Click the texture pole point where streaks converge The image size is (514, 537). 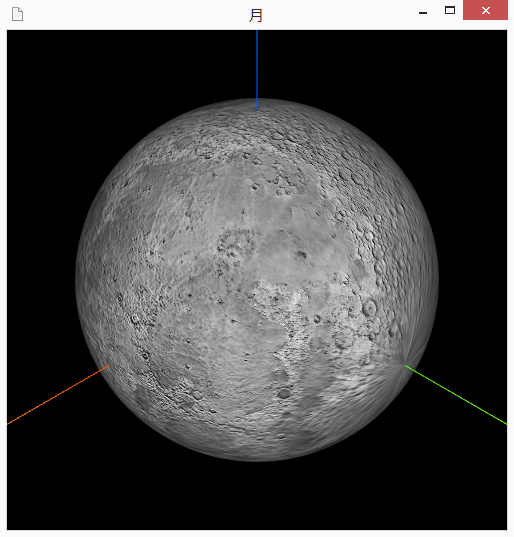point(404,365)
